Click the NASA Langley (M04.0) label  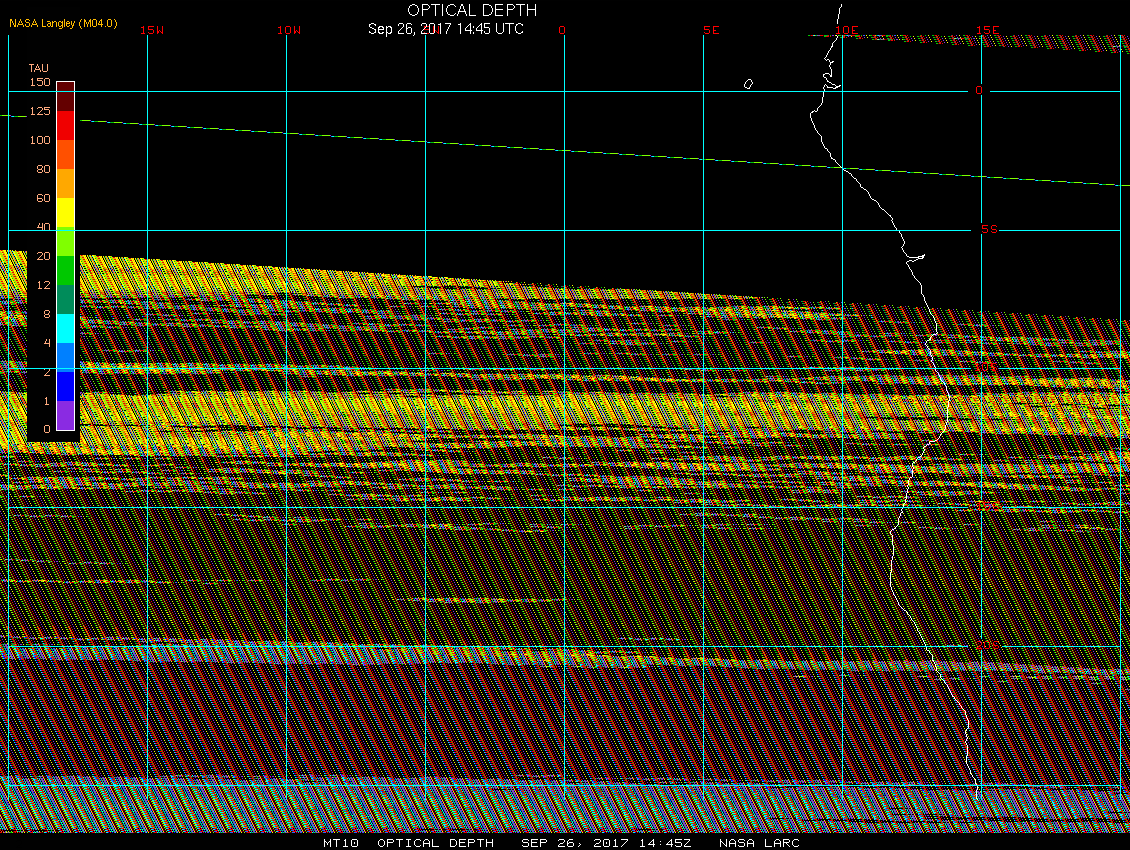click(x=62, y=23)
